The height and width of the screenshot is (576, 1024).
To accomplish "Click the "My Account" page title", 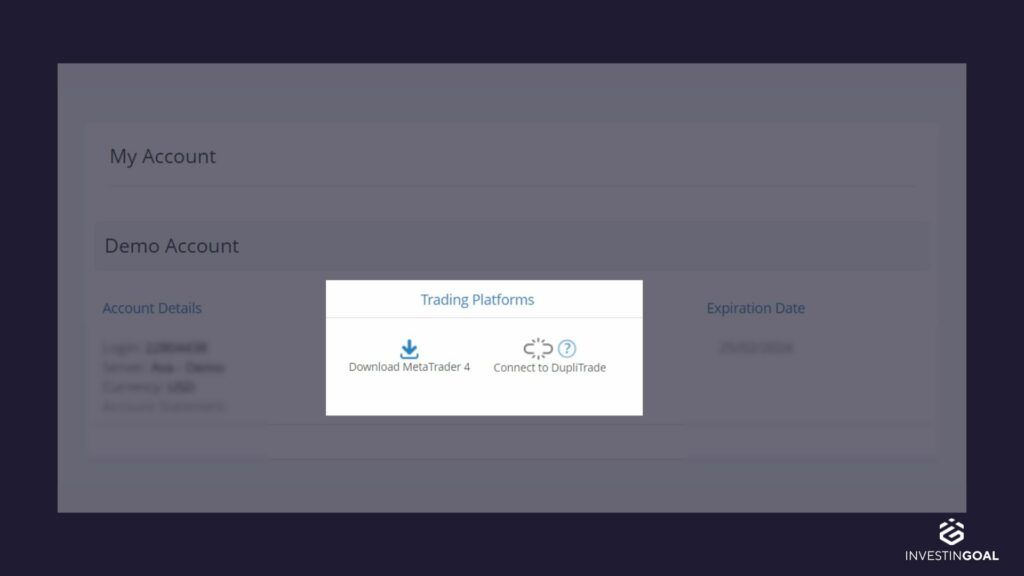I will coord(163,157).
